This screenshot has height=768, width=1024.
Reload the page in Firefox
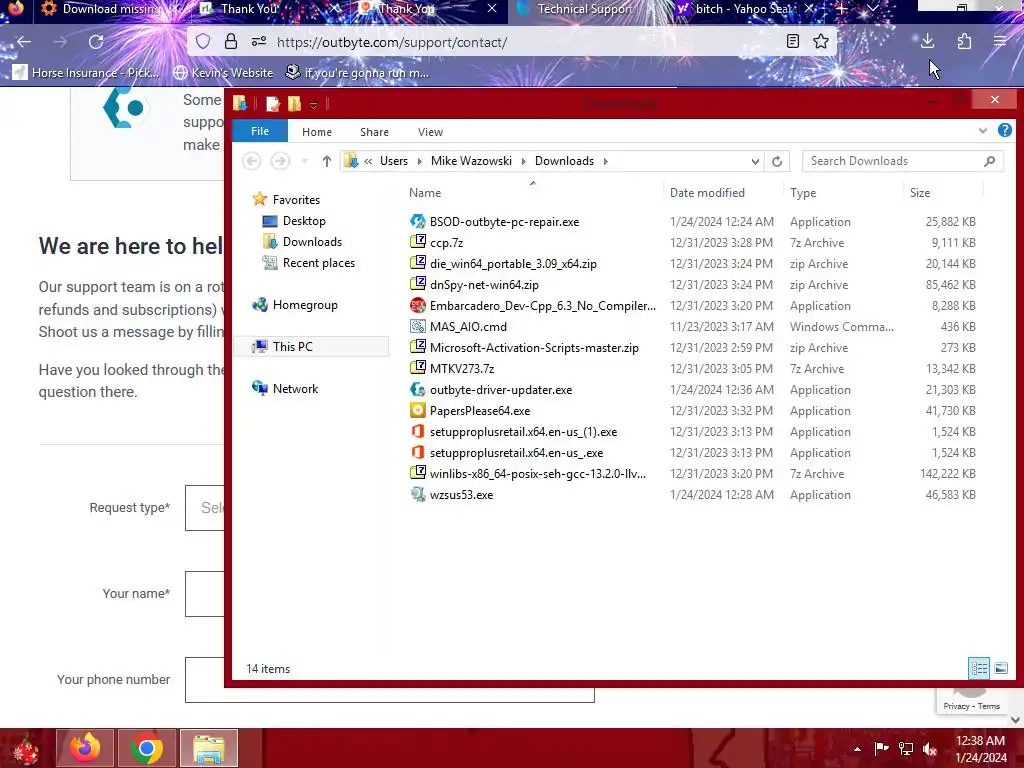click(96, 42)
